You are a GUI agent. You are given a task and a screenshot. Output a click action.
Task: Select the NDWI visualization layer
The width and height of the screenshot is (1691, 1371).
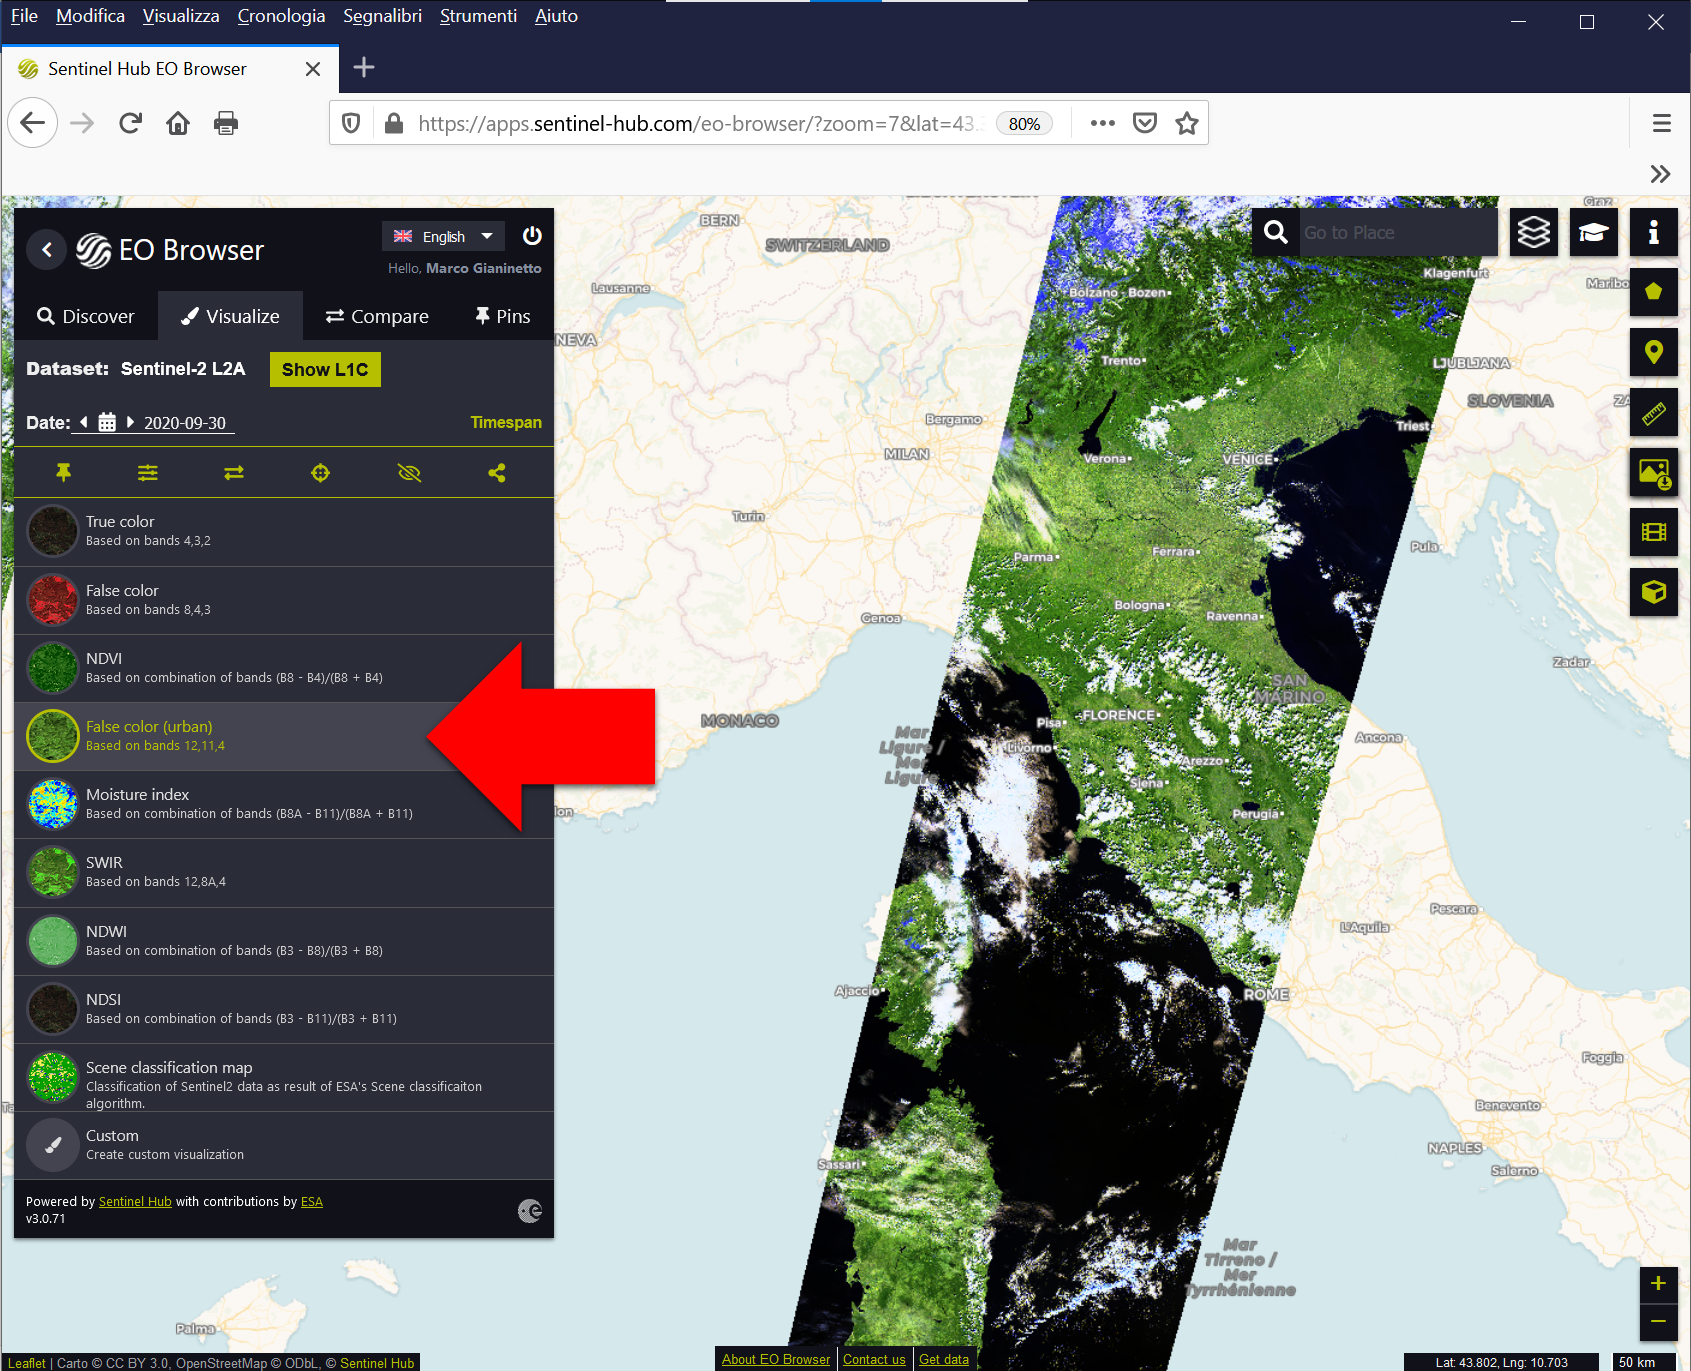coord(284,941)
